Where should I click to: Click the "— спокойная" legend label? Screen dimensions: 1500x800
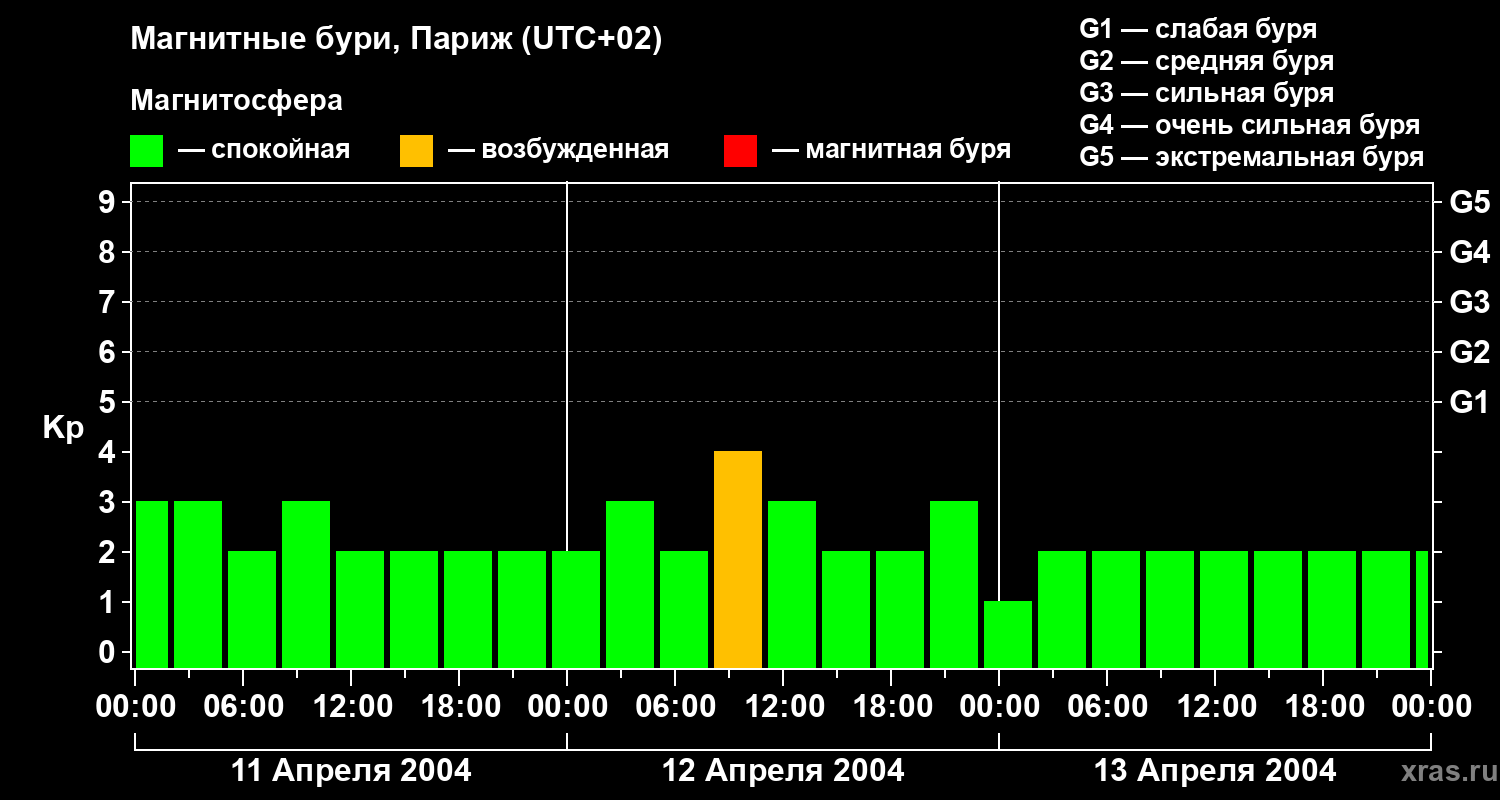264,150
